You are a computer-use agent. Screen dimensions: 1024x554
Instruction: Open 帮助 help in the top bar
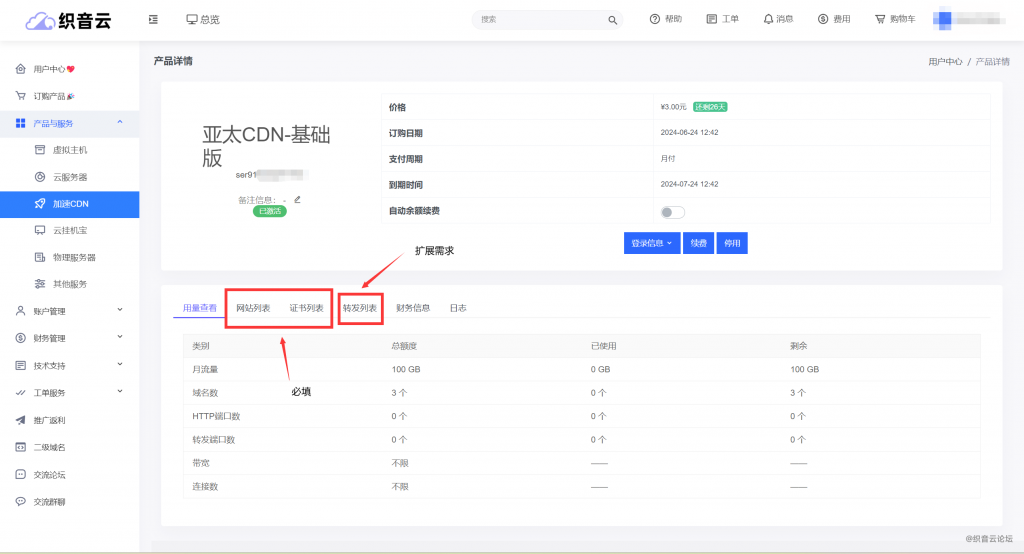tap(665, 19)
